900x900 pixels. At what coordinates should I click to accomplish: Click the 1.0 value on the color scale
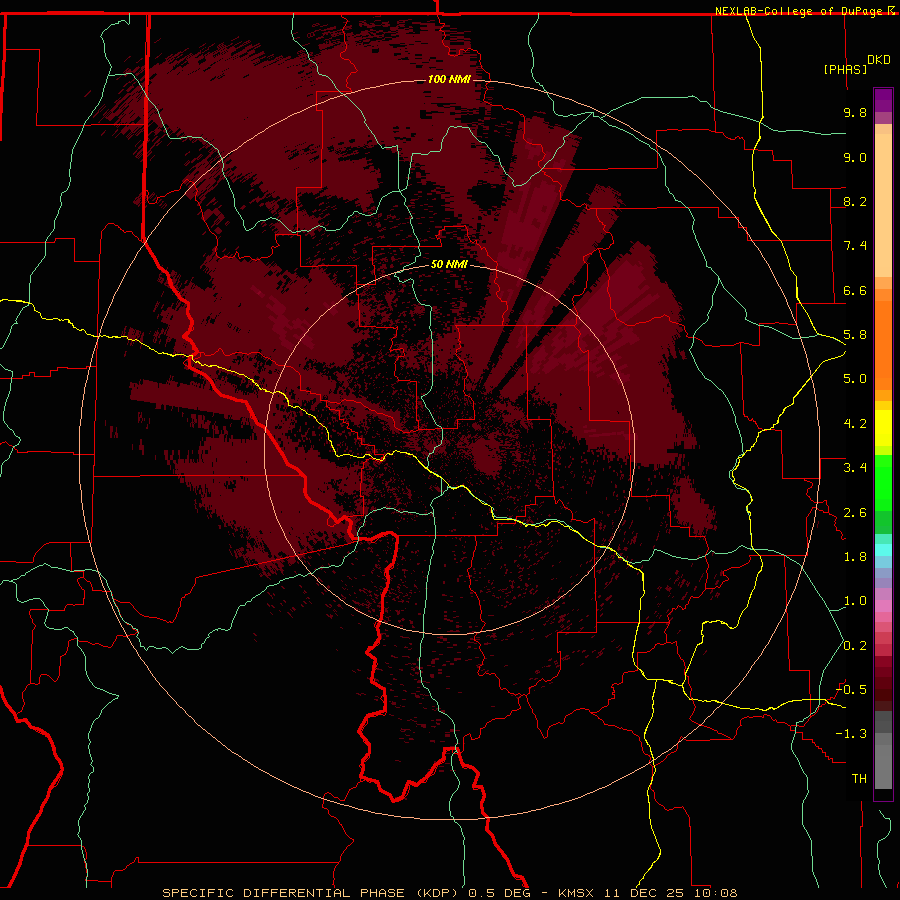[855, 601]
